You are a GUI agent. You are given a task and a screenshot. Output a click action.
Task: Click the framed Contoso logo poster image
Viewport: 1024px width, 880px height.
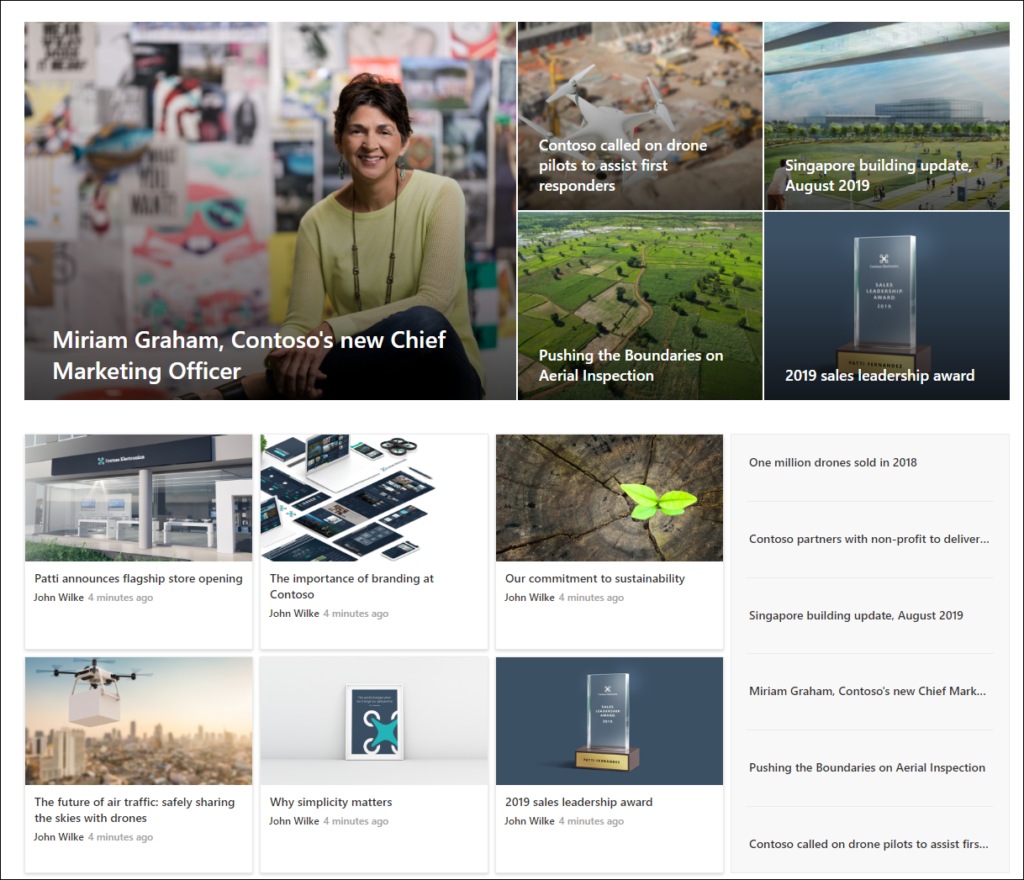point(374,721)
